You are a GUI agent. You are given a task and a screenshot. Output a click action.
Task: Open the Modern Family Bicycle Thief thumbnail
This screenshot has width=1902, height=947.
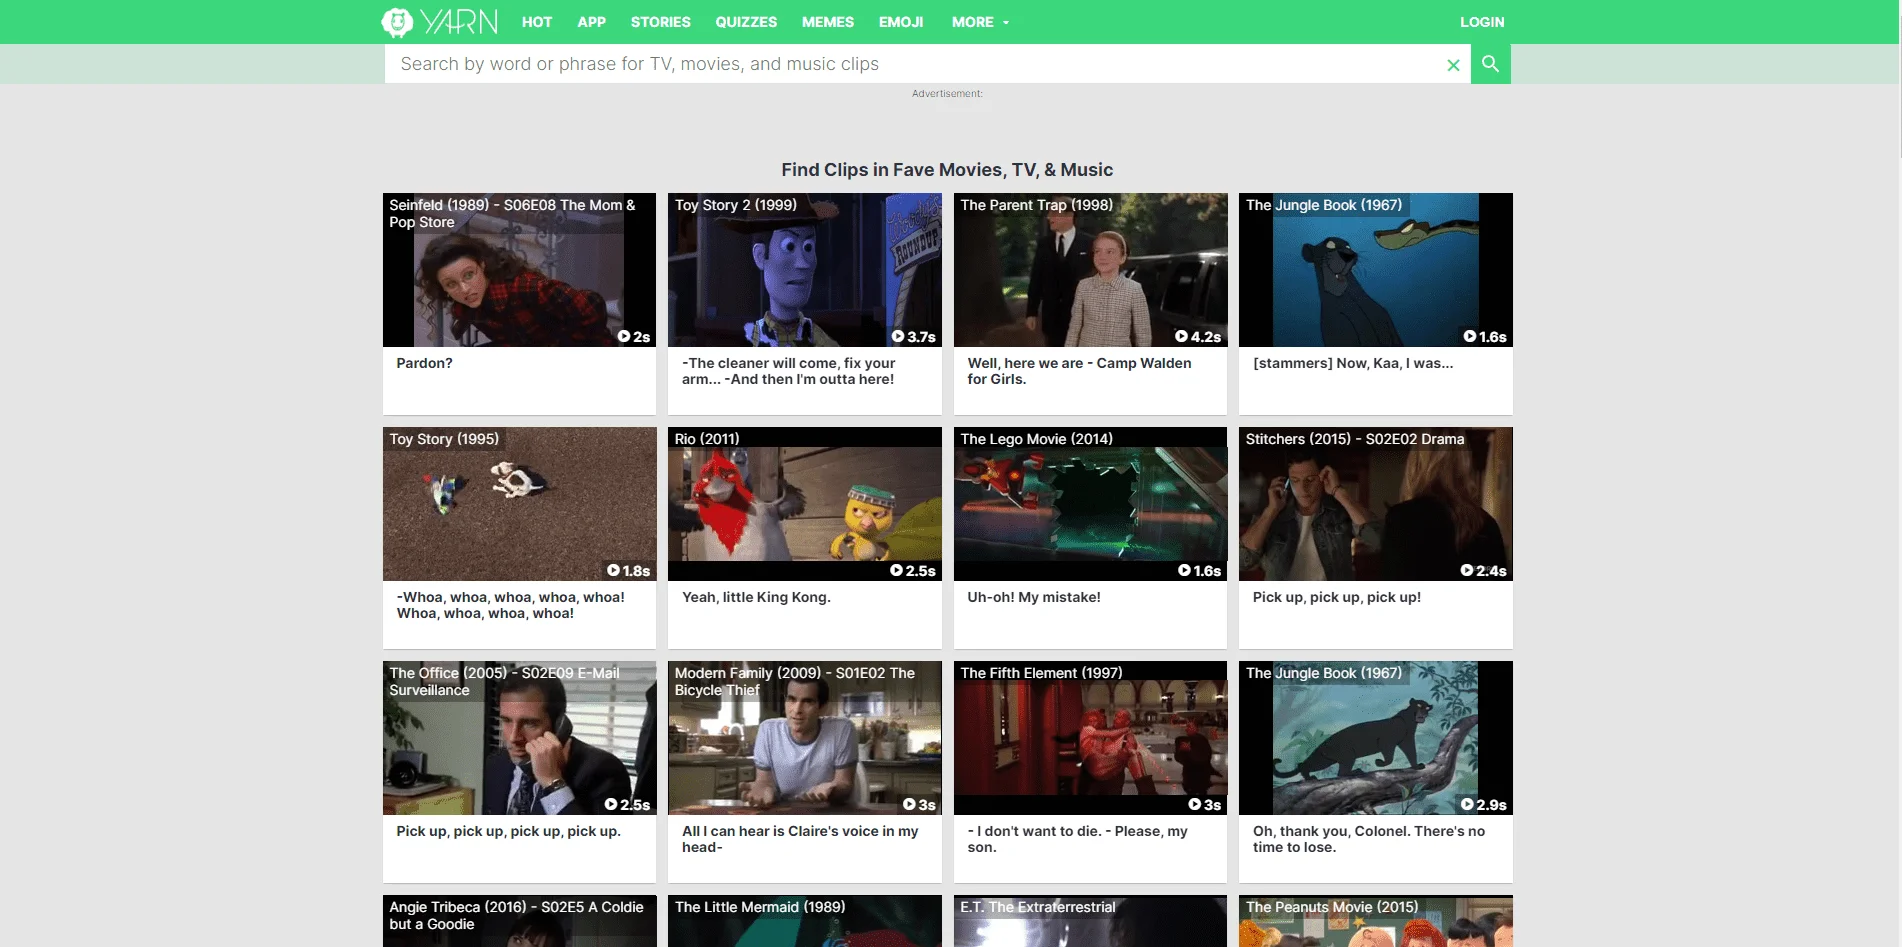[805, 738]
